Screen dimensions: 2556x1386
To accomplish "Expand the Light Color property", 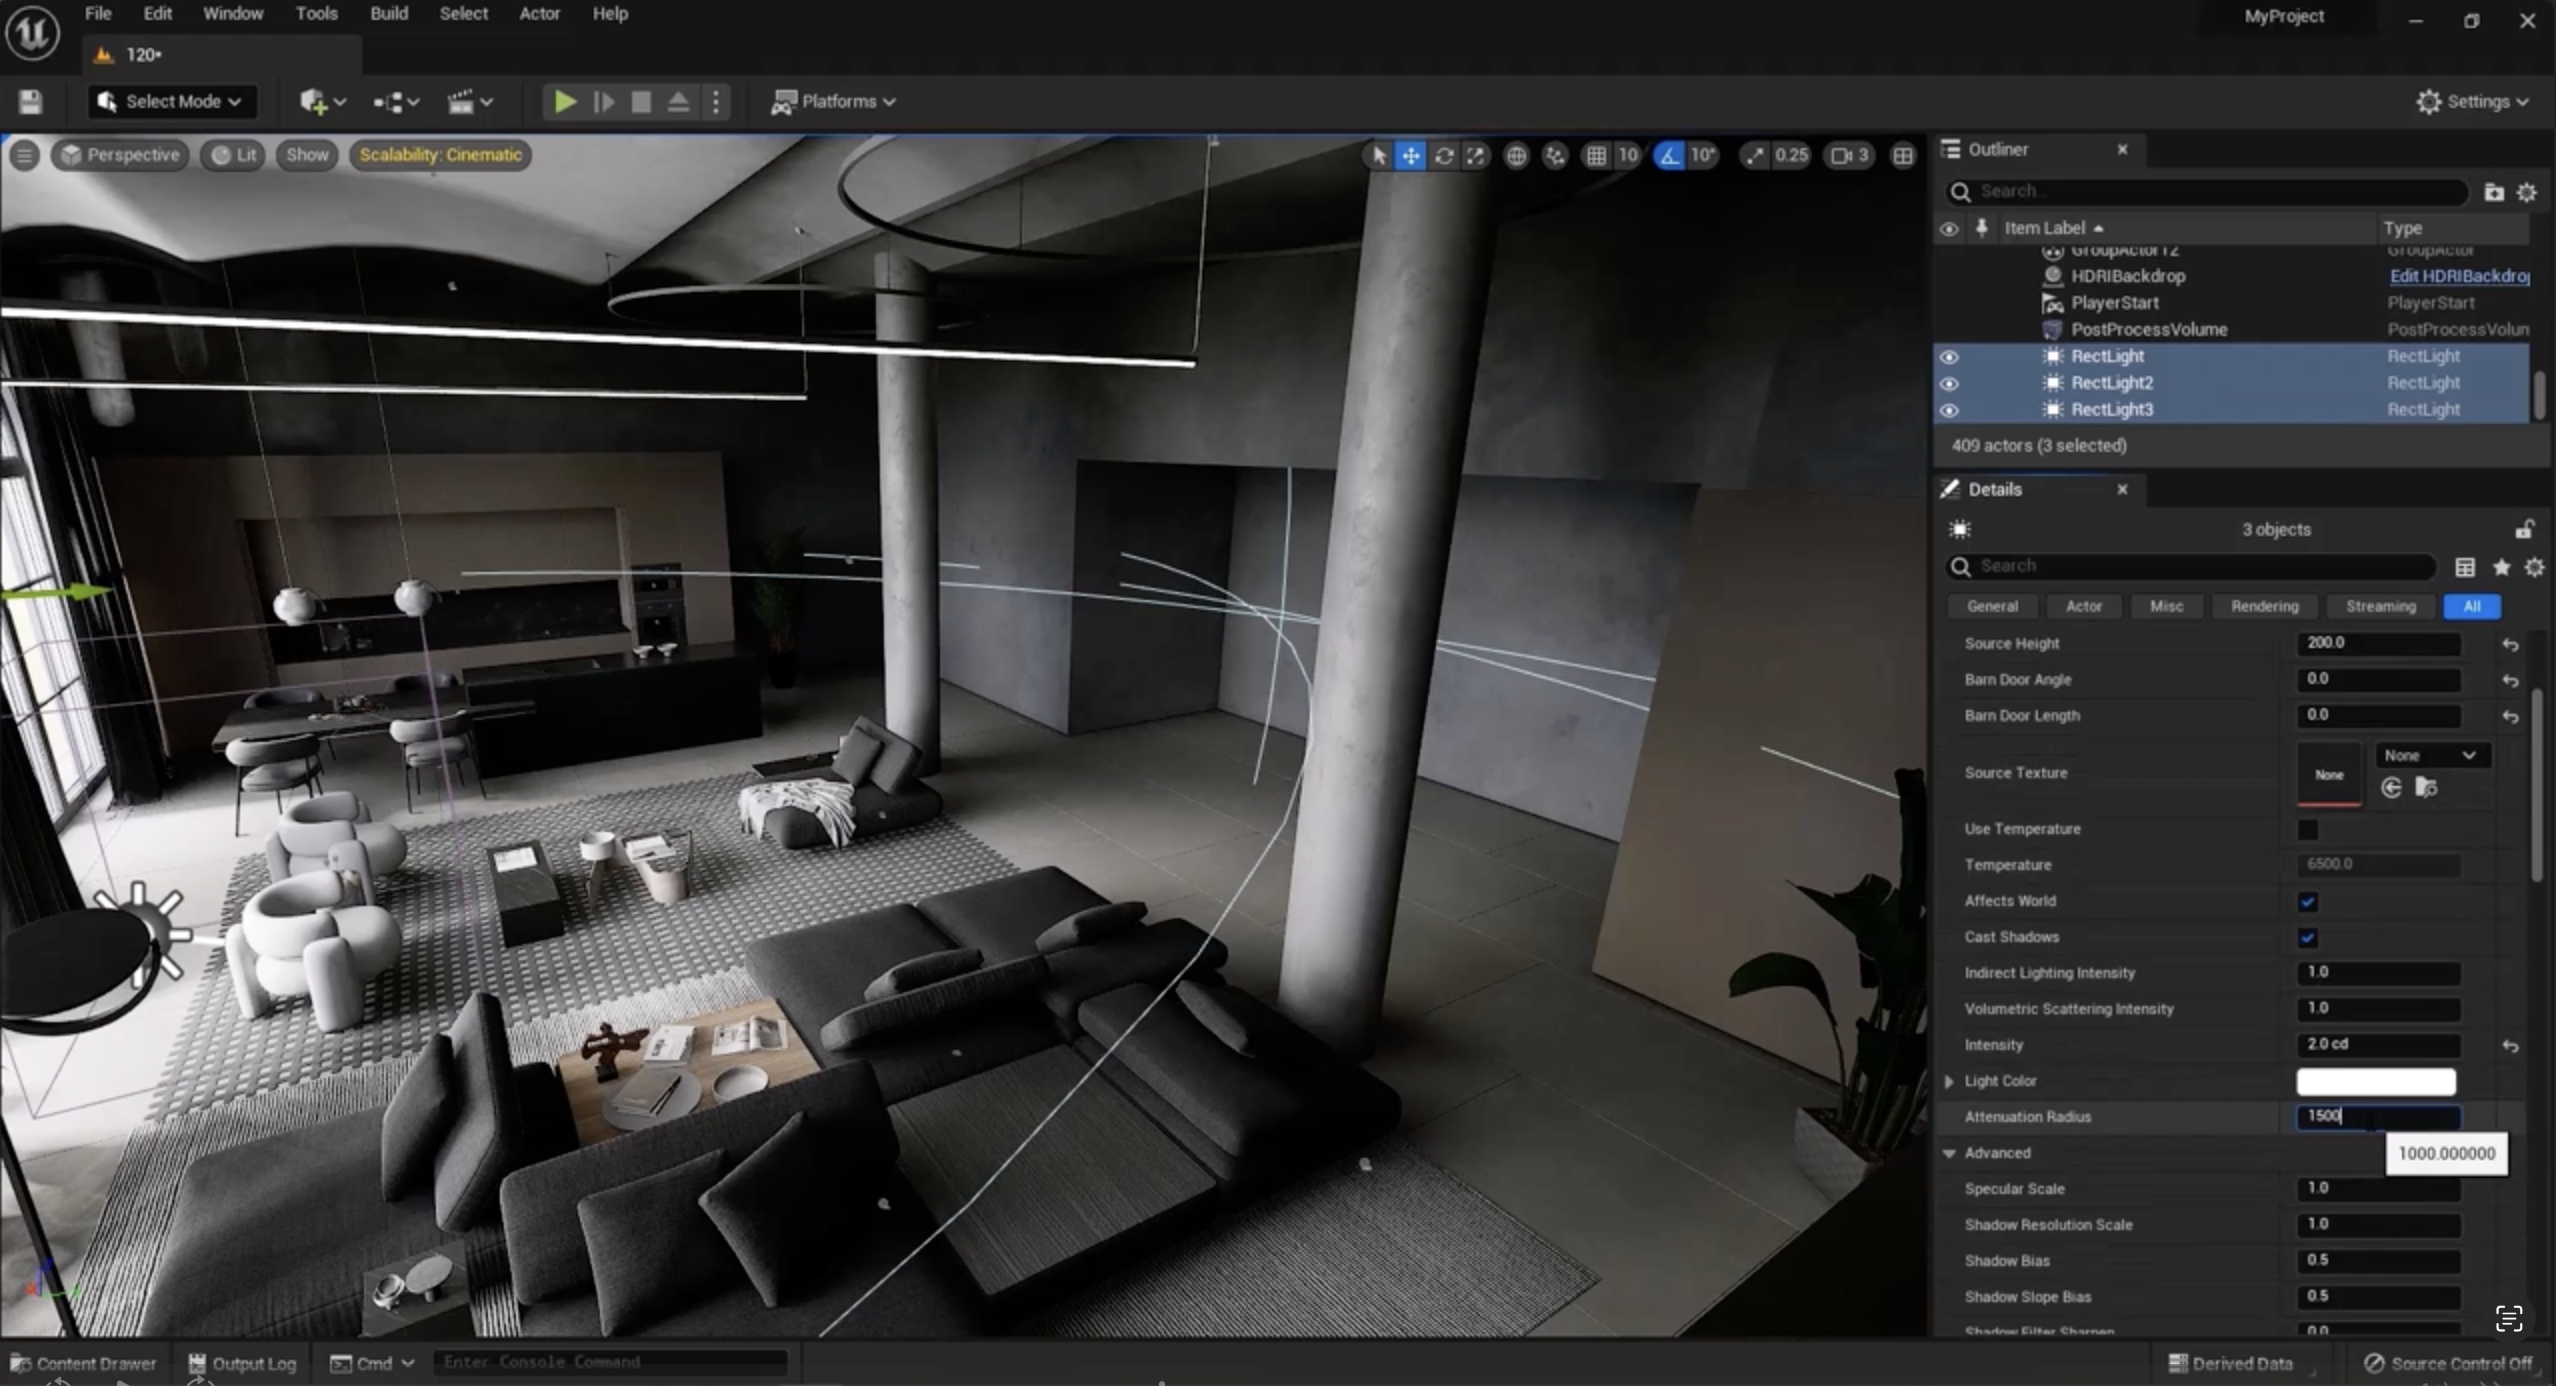I will pyautogui.click(x=1949, y=1081).
